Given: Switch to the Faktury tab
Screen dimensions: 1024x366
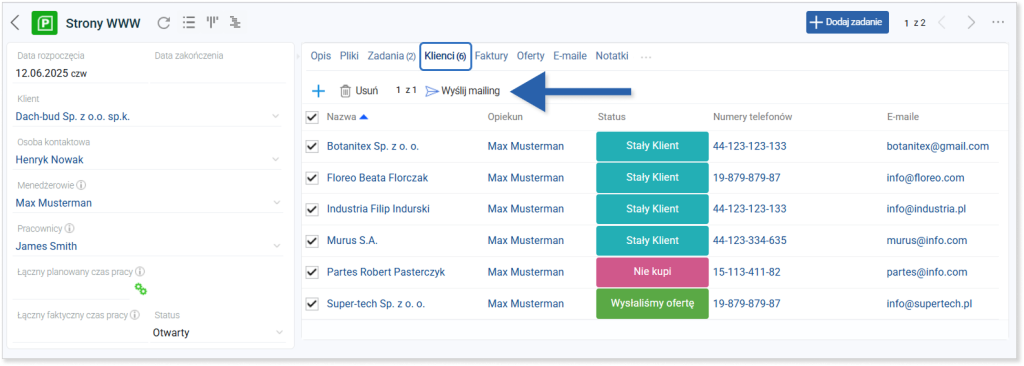Looking at the screenshot, I should click(491, 56).
